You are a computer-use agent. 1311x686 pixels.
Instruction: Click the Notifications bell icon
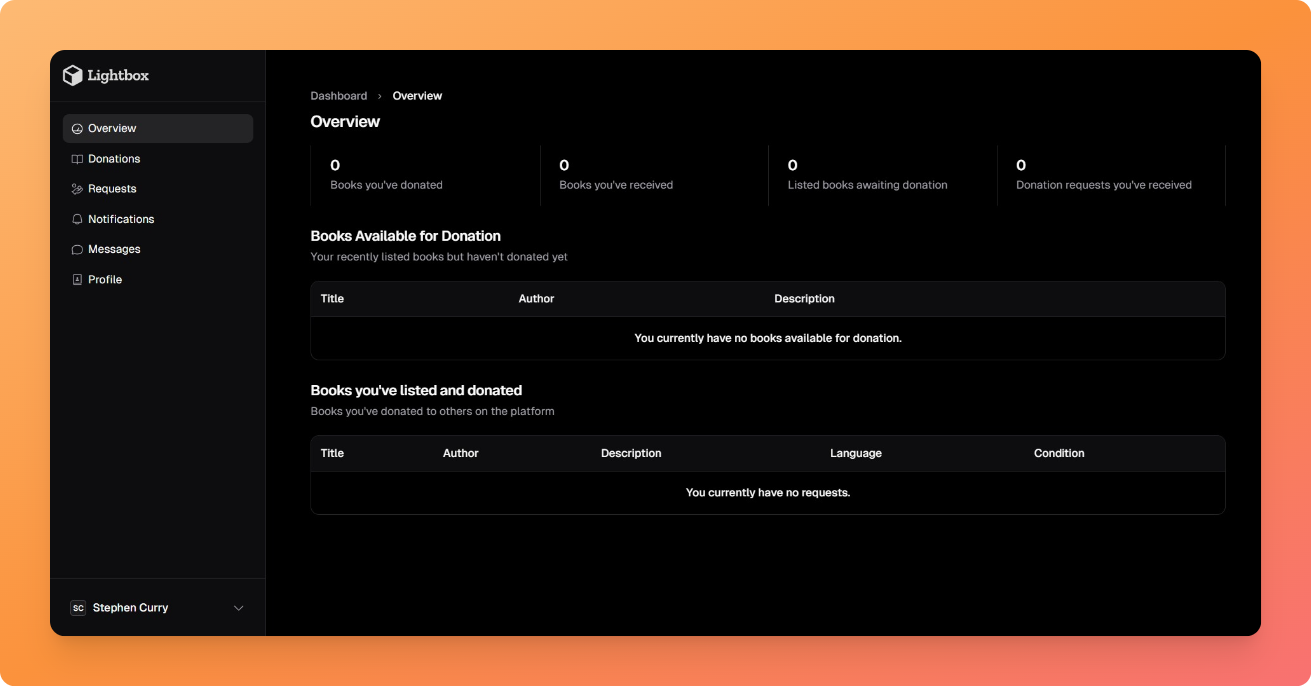tap(77, 219)
